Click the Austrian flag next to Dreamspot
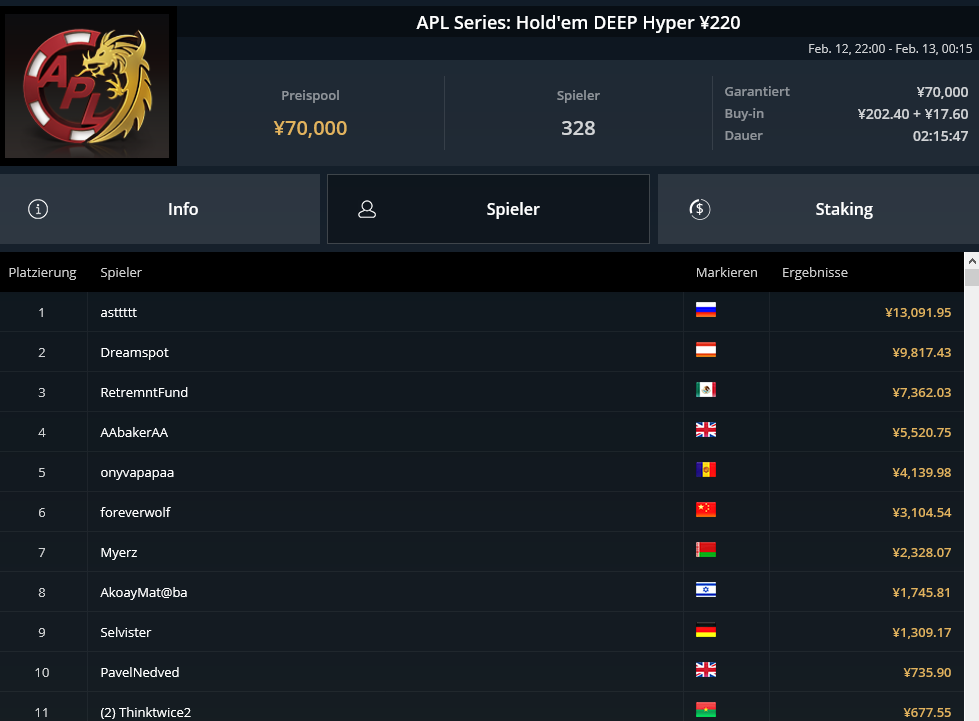The image size is (979, 721). pos(706,350)
